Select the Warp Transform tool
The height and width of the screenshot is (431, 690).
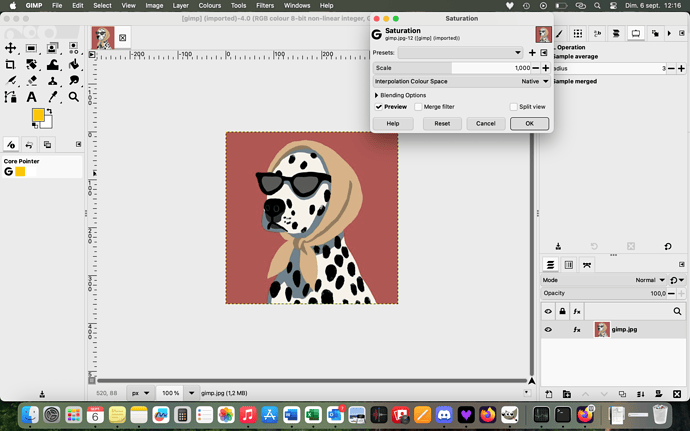pos(52,65)
